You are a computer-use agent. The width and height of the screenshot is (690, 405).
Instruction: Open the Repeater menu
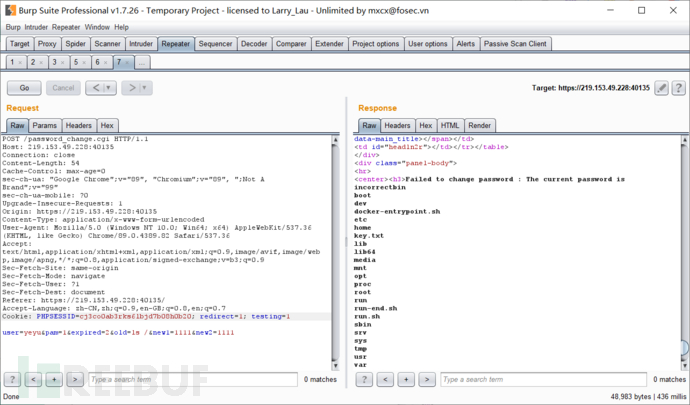point(66,27)
